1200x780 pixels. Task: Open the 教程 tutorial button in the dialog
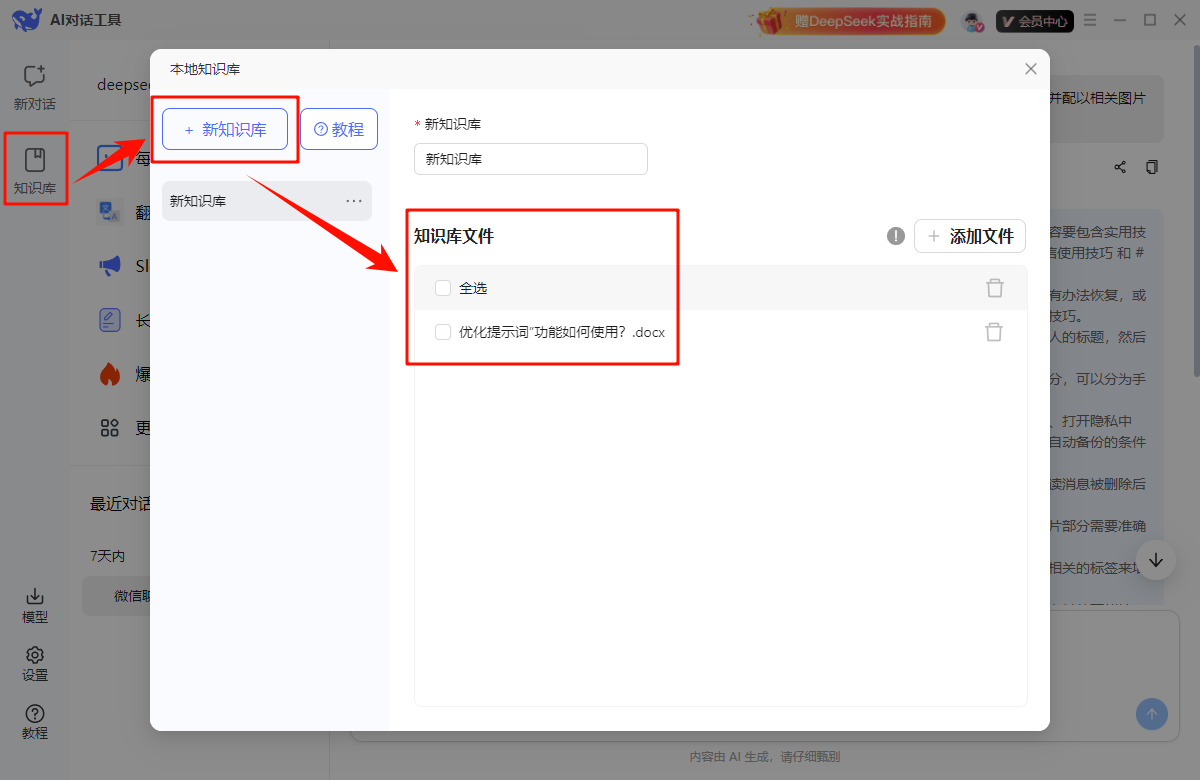pyautogui.click(x=338, y=129)
